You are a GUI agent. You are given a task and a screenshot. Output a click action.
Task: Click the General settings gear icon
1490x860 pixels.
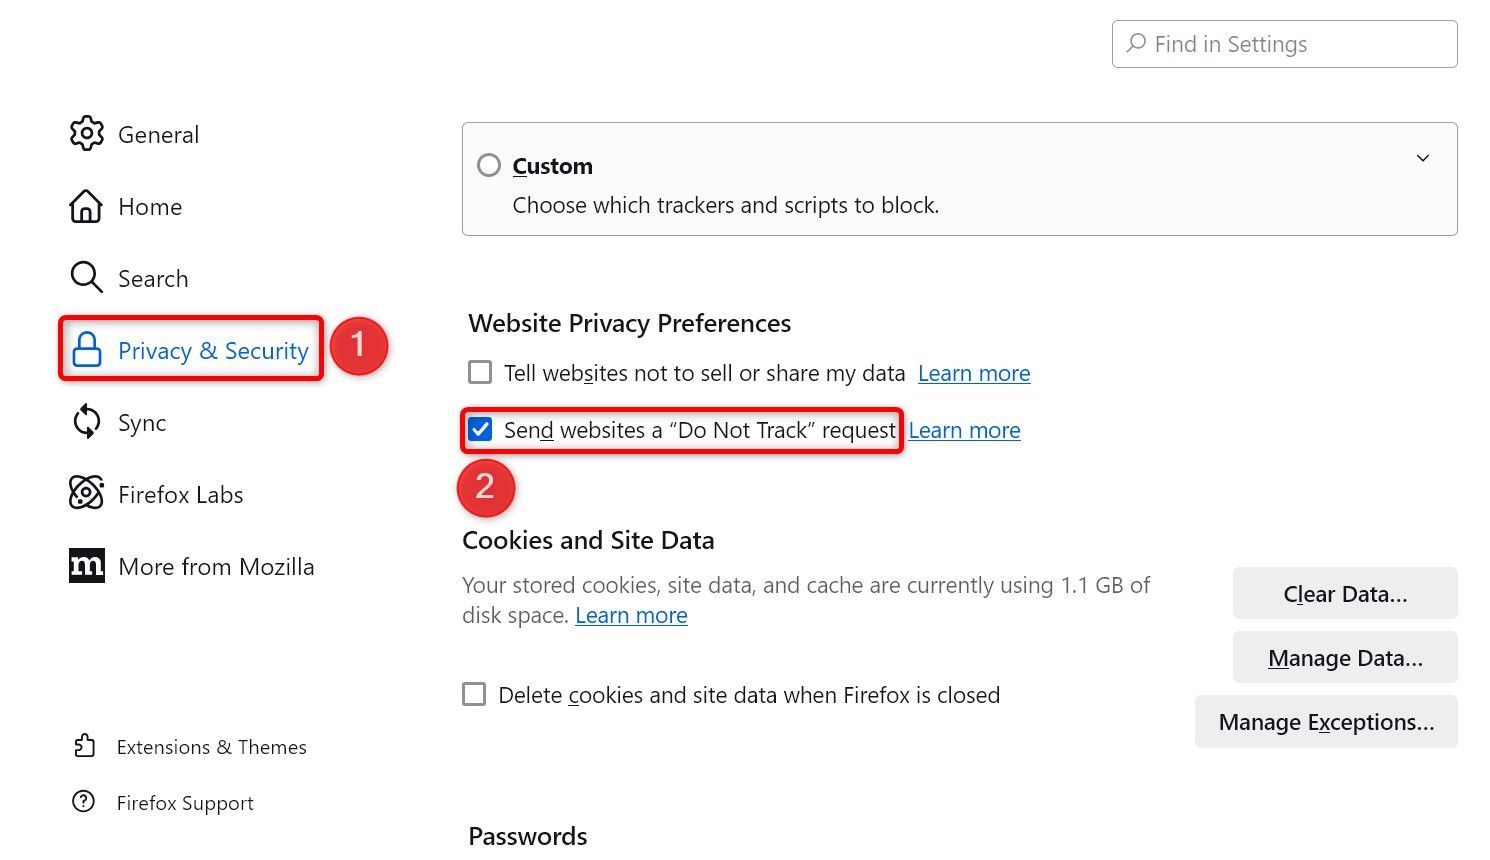click(x=87, y=134)
